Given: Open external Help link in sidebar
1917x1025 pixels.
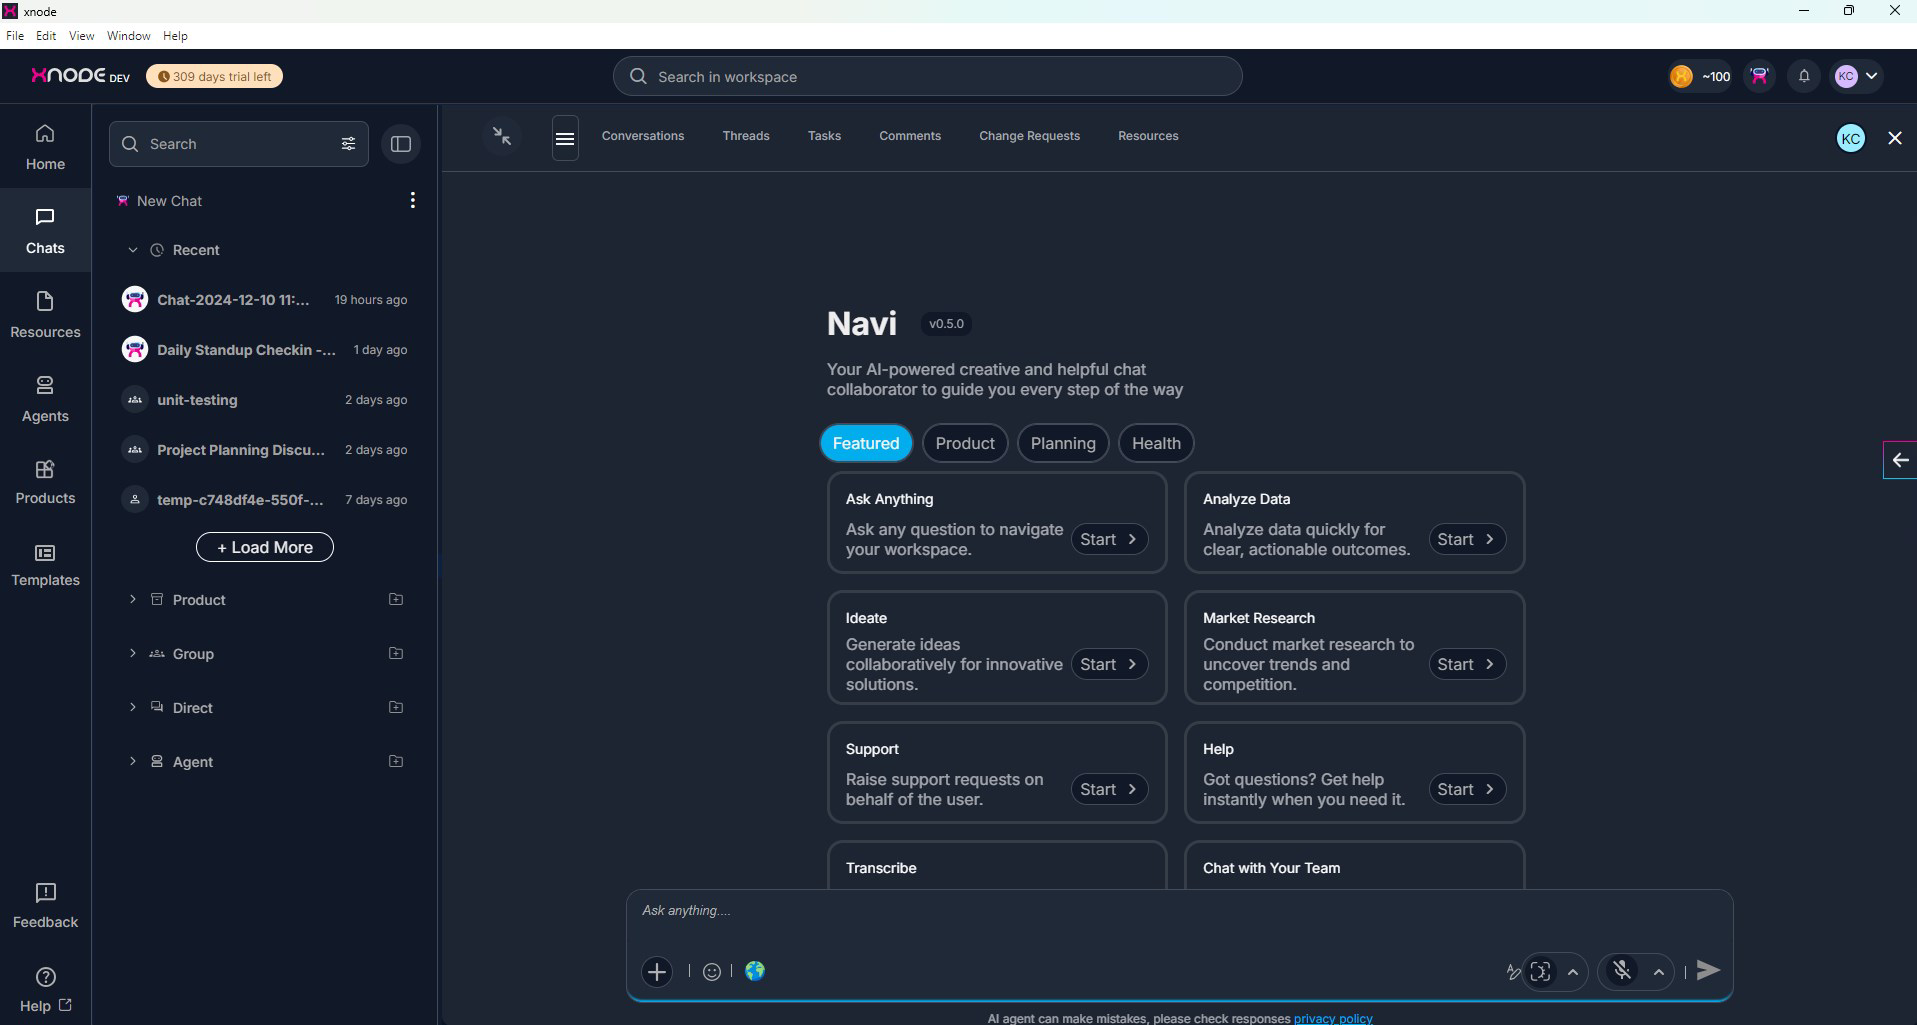Looking at the screenshot, I should [45, 989].
